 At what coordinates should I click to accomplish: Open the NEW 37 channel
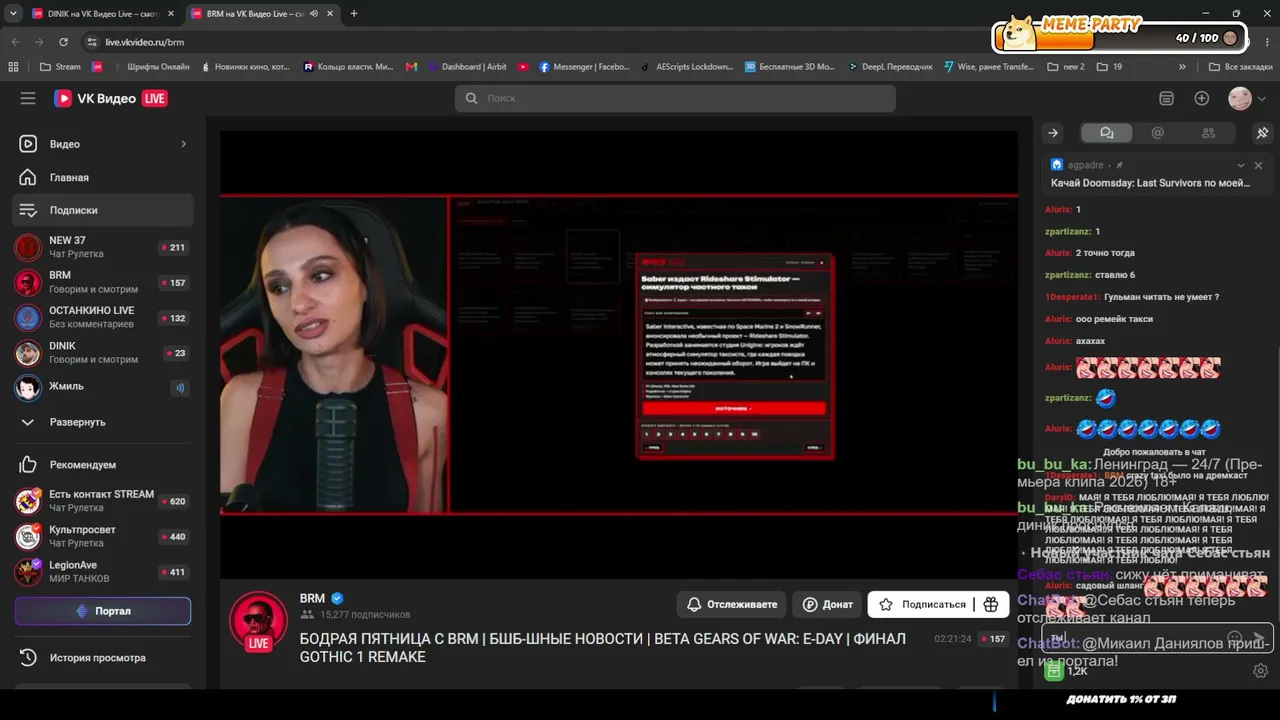tap(102, 247)
